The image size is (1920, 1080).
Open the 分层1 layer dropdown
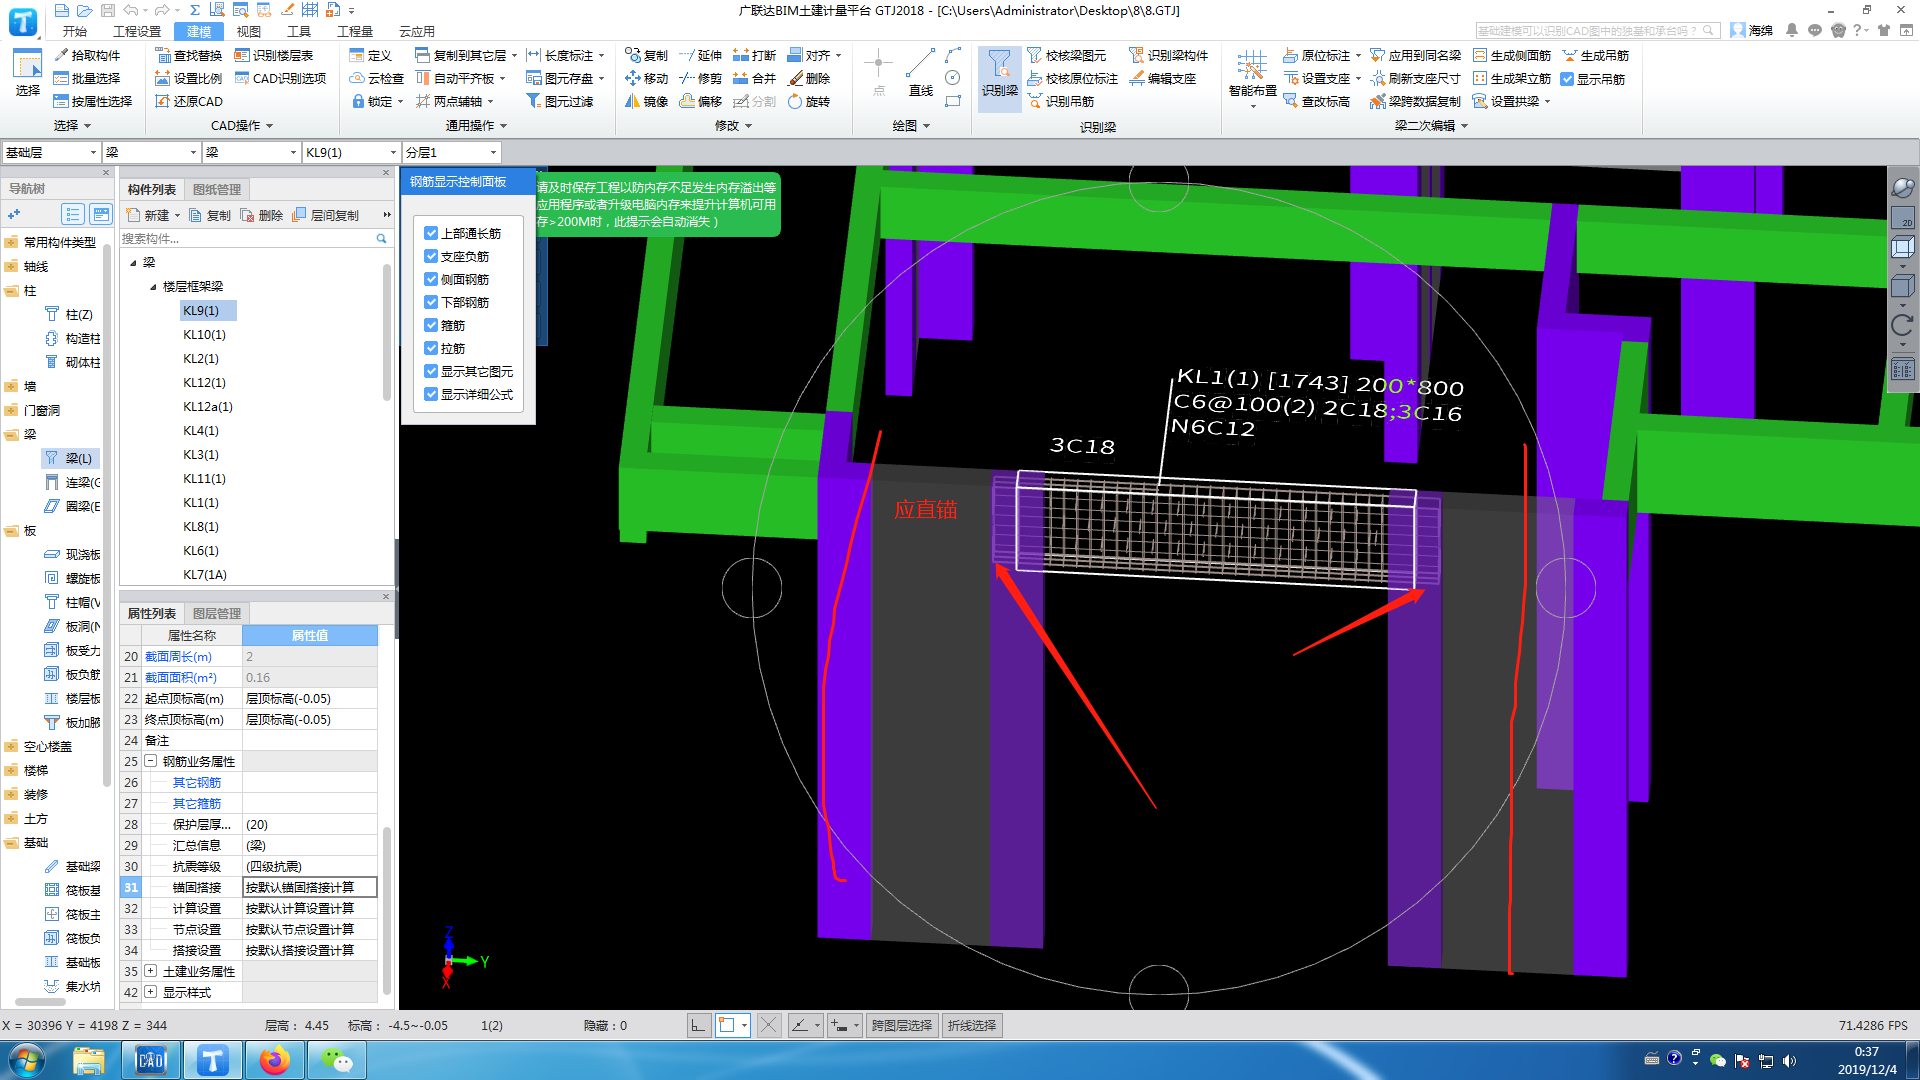pos(451,152)
